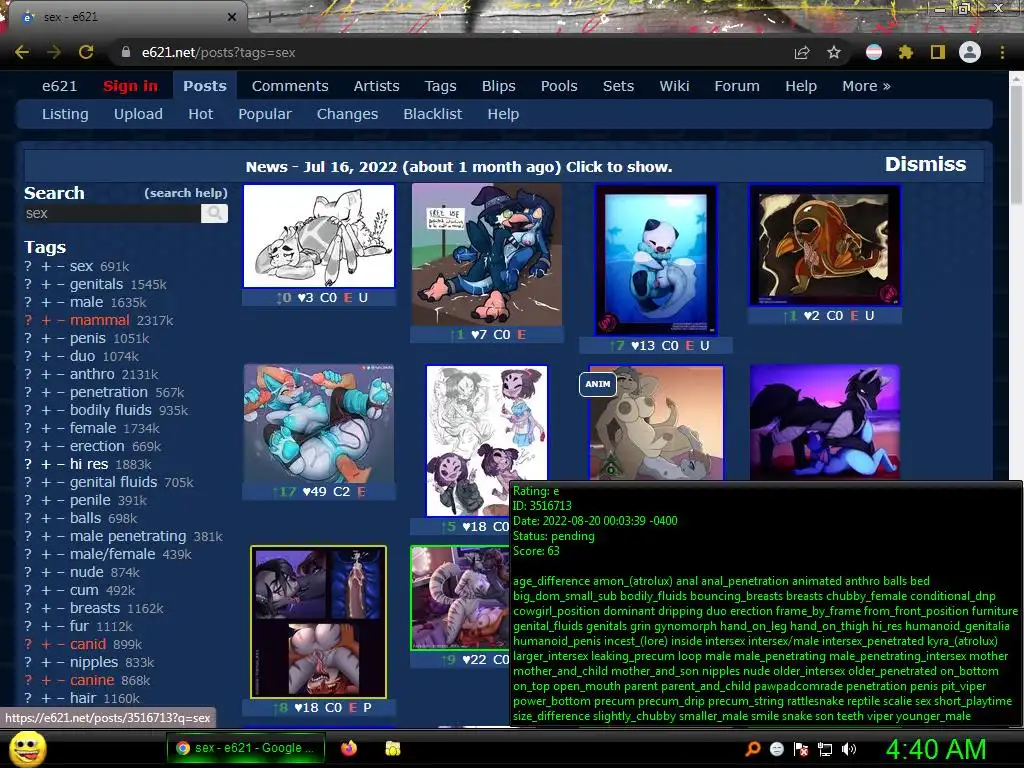Go back with the browser back arrow
1024x768 pixels.
coord(22,52)
